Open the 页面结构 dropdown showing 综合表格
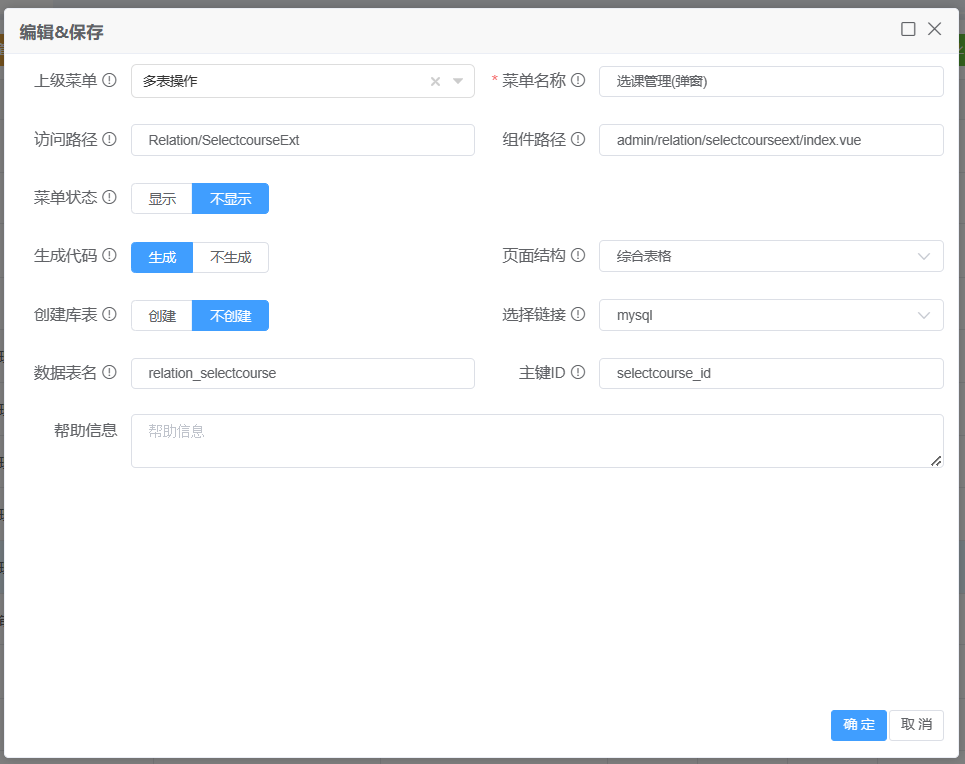 770,256
